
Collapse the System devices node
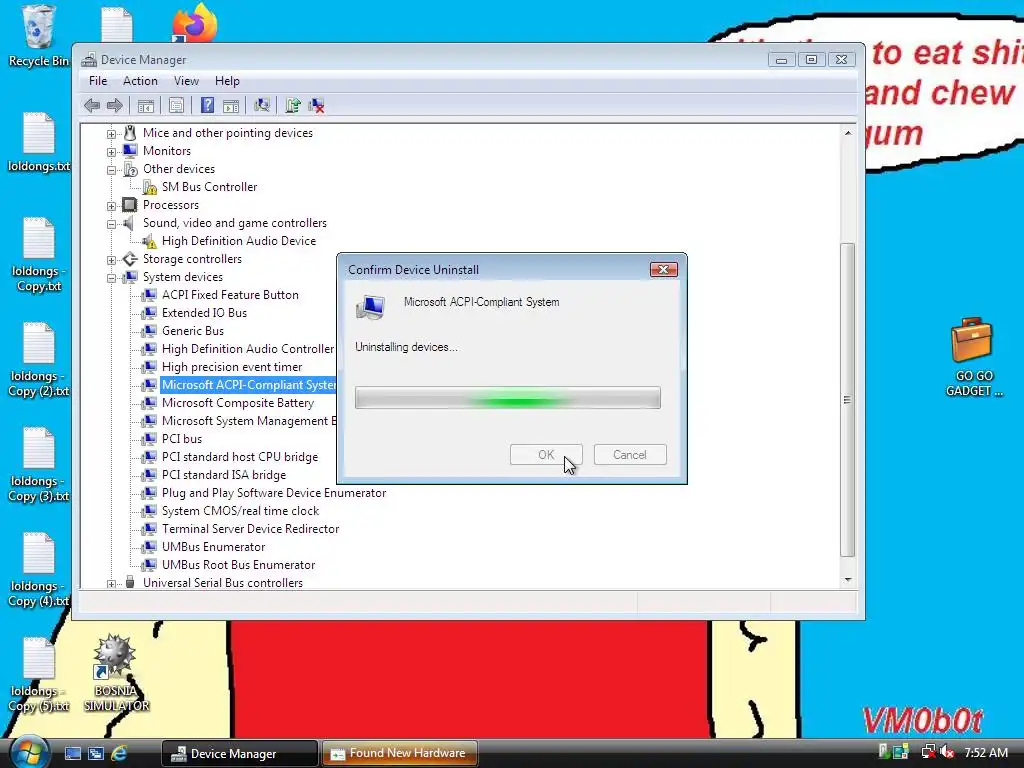(112, 278)
